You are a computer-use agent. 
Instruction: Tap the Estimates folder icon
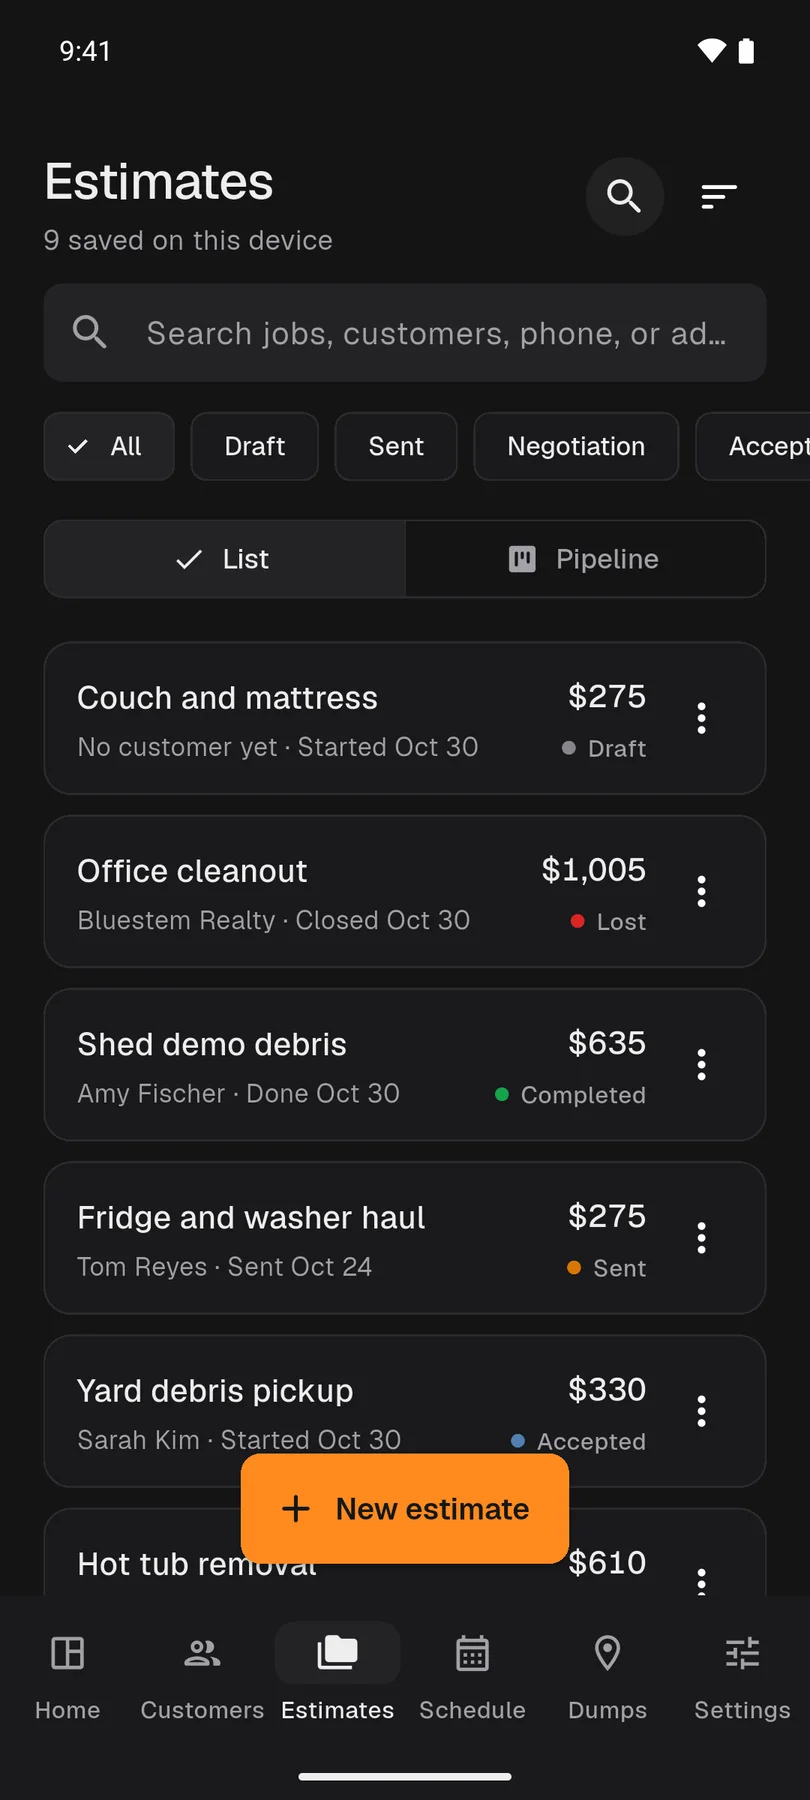tap(337, 1653)
